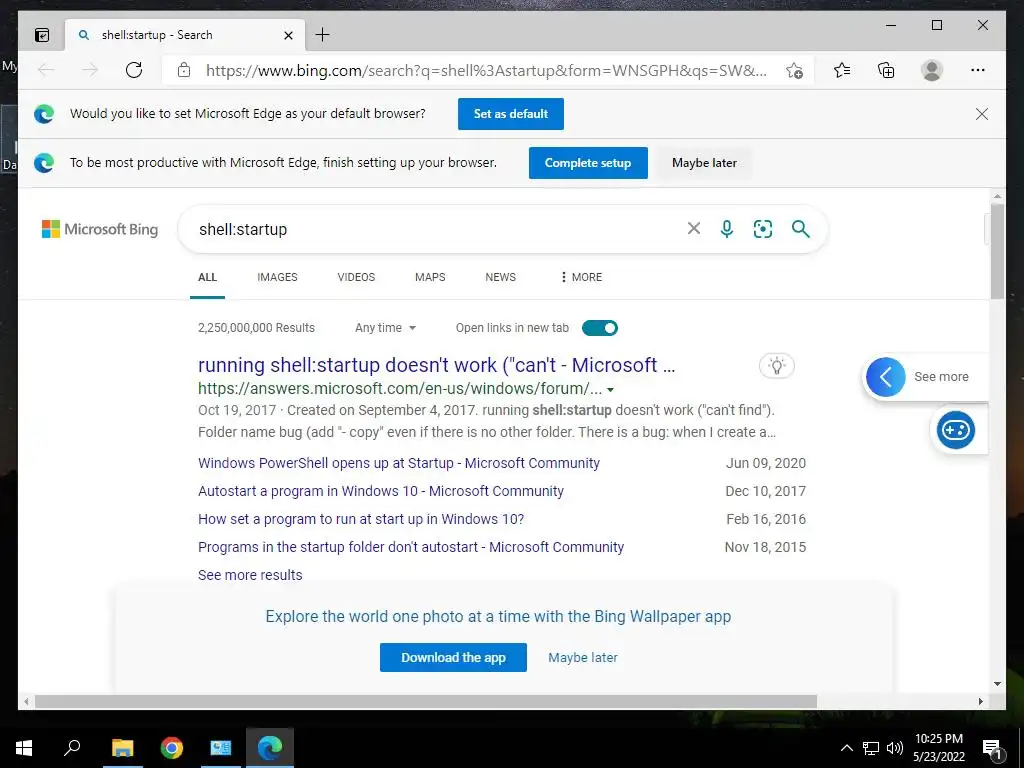Open taskbar search magnifier
The width and height of the screenshot is (1024, 768).
pyautogui.click(x=72, y=748)
